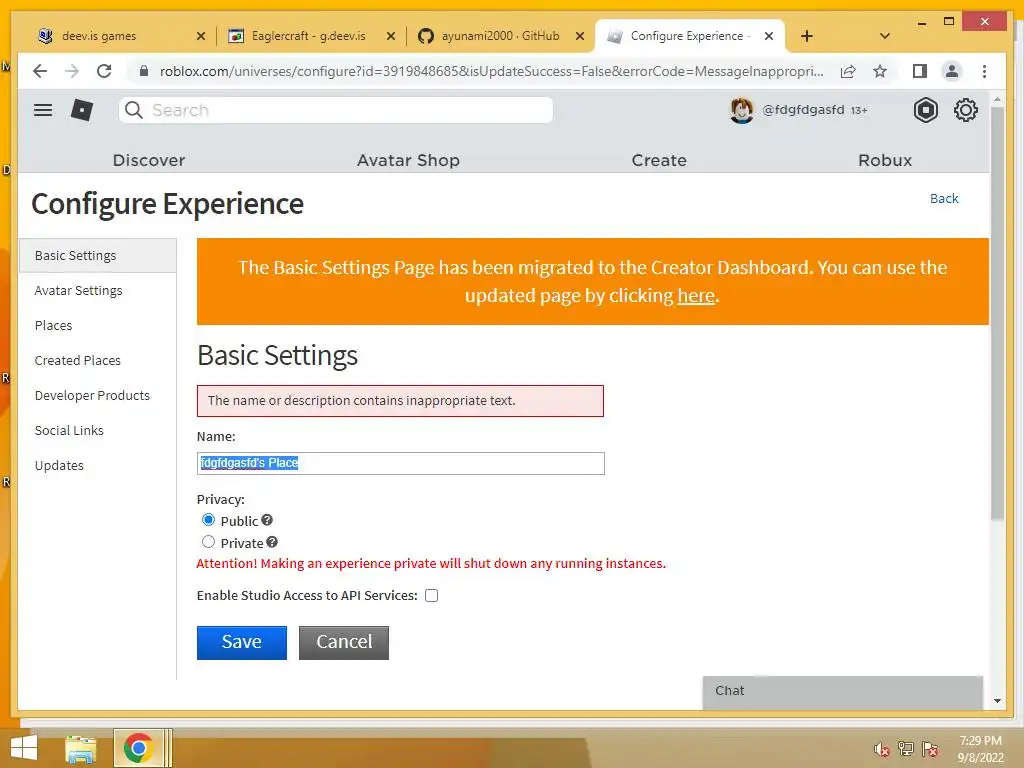This screenshot has width=1024, height=768.
Task: Select Social Links in the sidebar
Action: [x=69, y=430]
